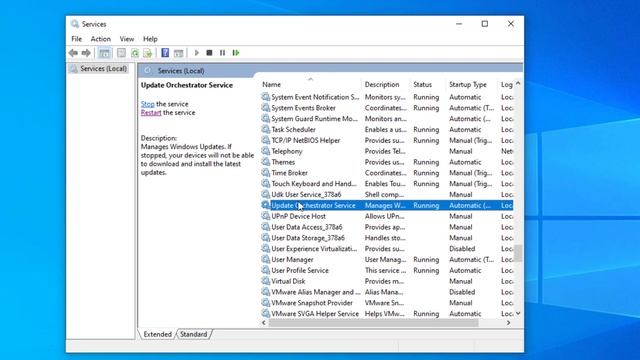
Task: Select the Update Orchestrator Service row
Action: [x=387, y=205]
